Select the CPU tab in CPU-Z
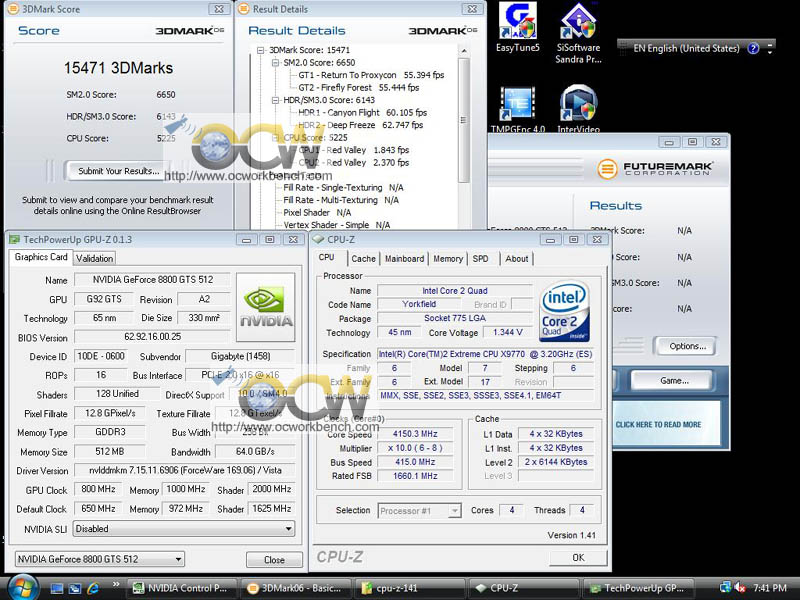The width and height of the screenshot is (800, 600). (327, 258)
